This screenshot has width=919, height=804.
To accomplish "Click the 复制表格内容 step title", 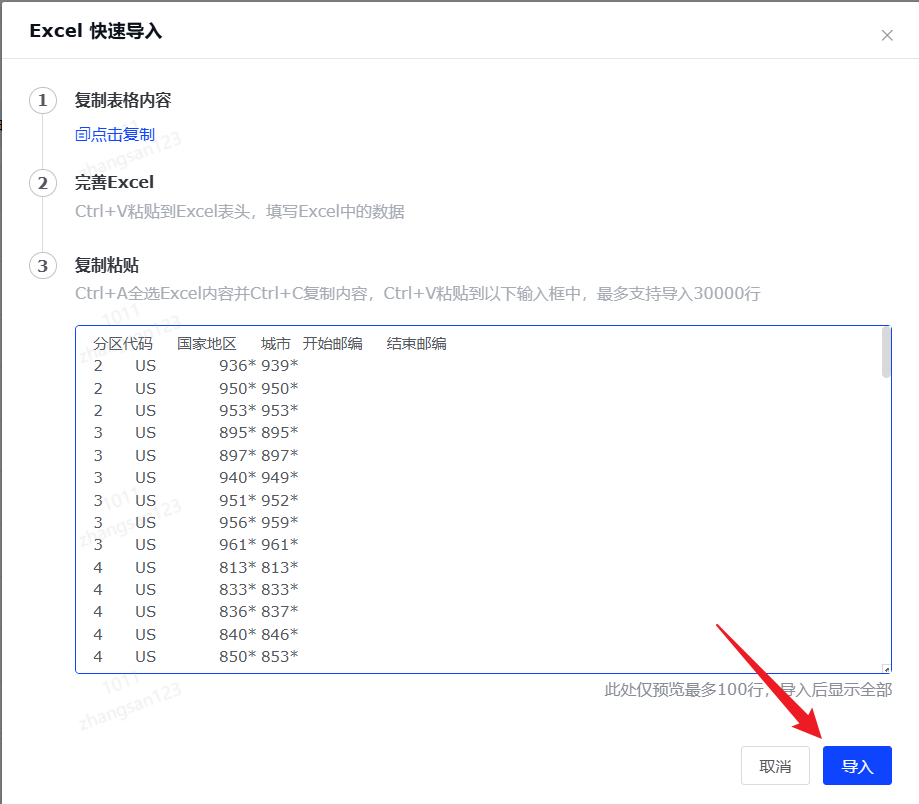I will pos(123,100).
